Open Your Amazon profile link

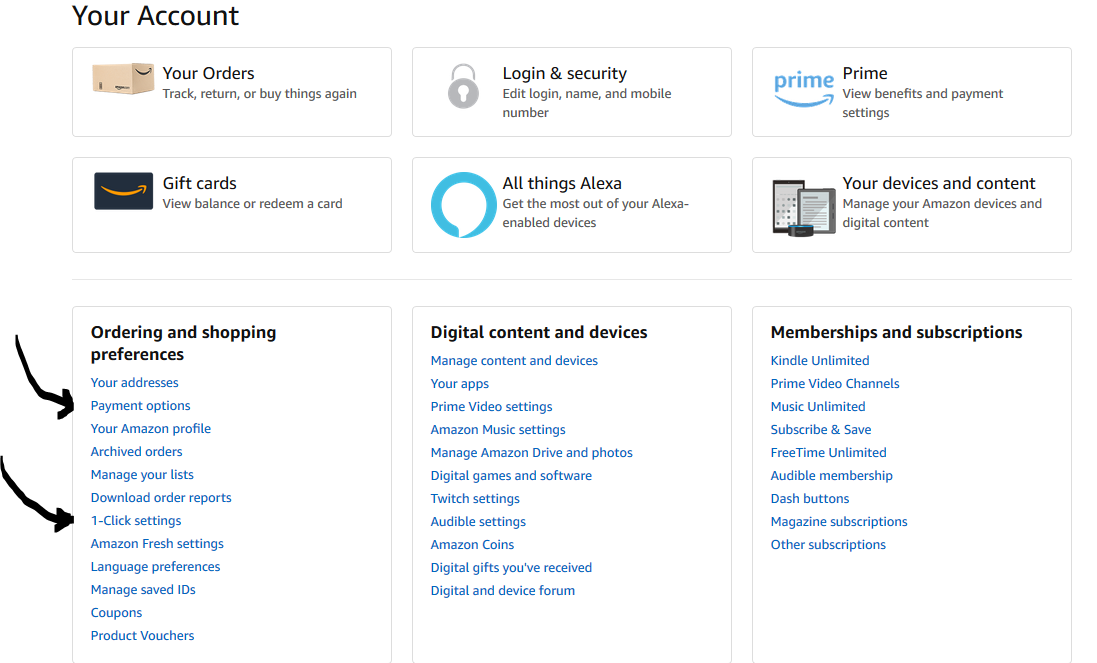click(150, 429)
